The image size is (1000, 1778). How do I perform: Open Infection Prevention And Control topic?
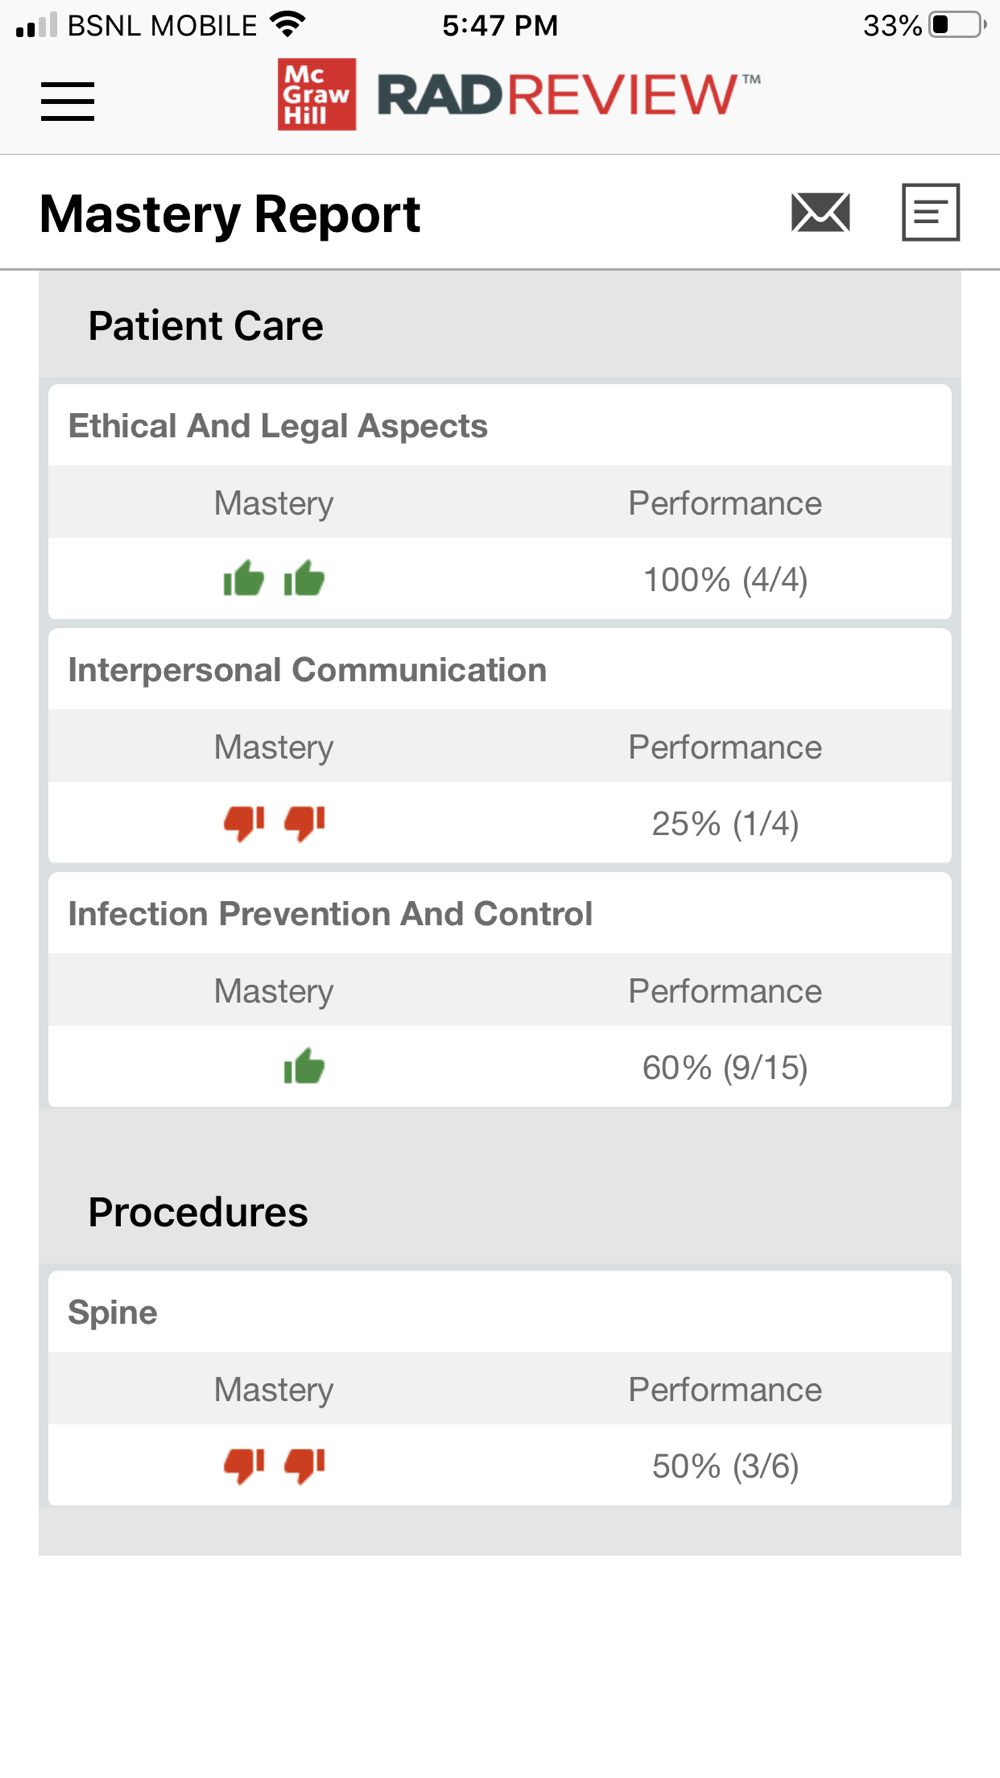pos(330,914)
